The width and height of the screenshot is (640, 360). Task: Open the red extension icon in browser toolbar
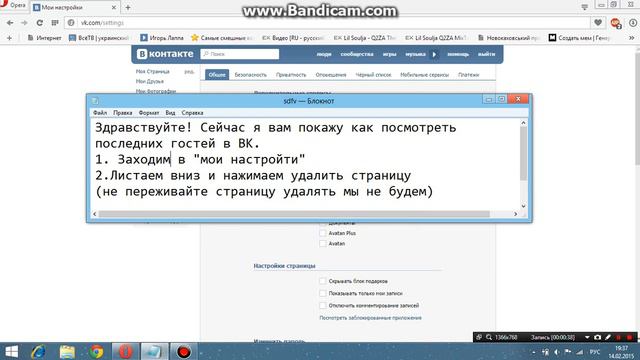tap(616, 23)
